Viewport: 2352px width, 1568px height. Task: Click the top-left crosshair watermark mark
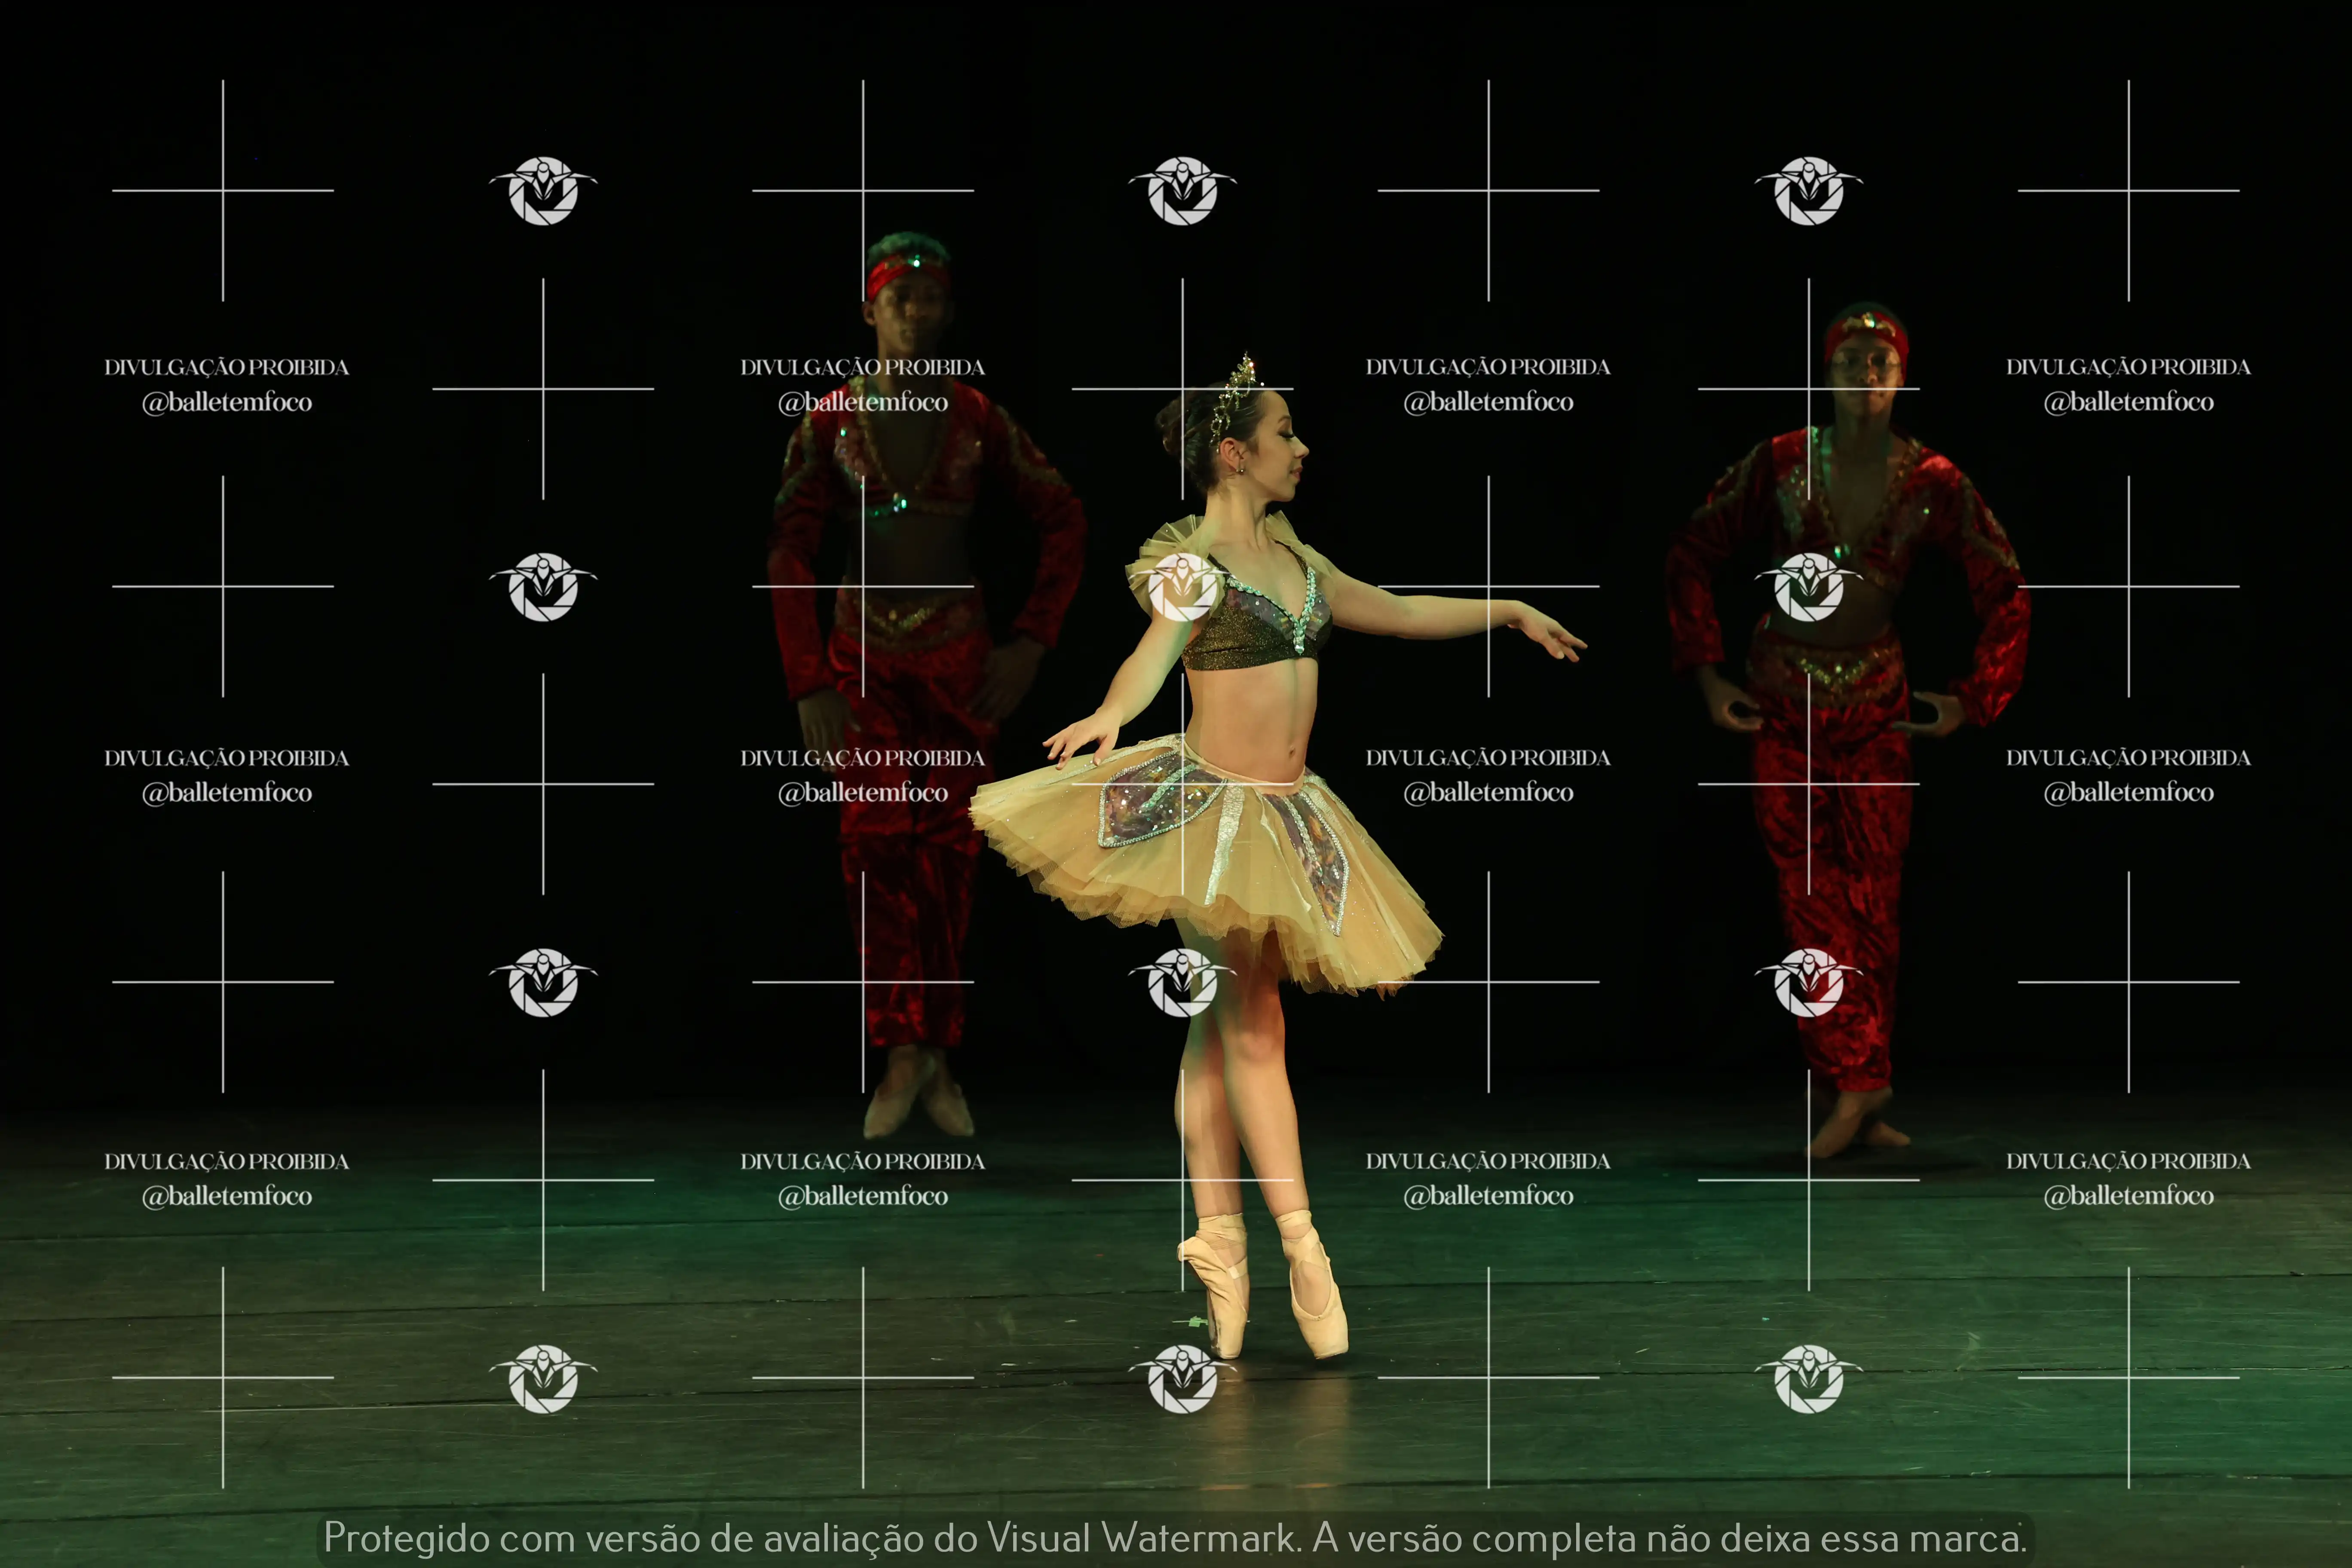click(x=223, y=190)
